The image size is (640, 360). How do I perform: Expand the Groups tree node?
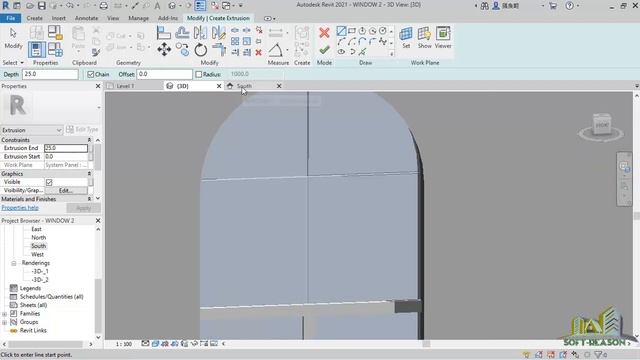point(4,322)
